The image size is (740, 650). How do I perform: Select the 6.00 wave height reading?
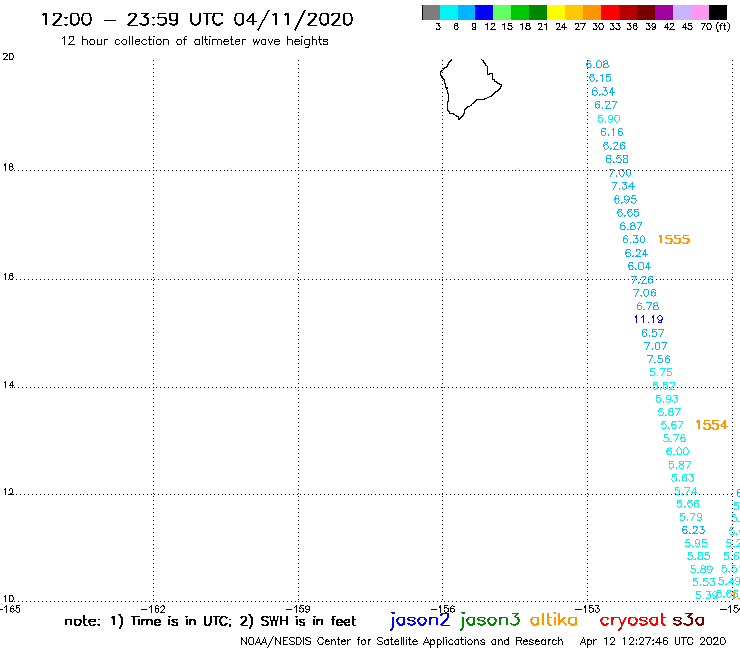(677, 452)
